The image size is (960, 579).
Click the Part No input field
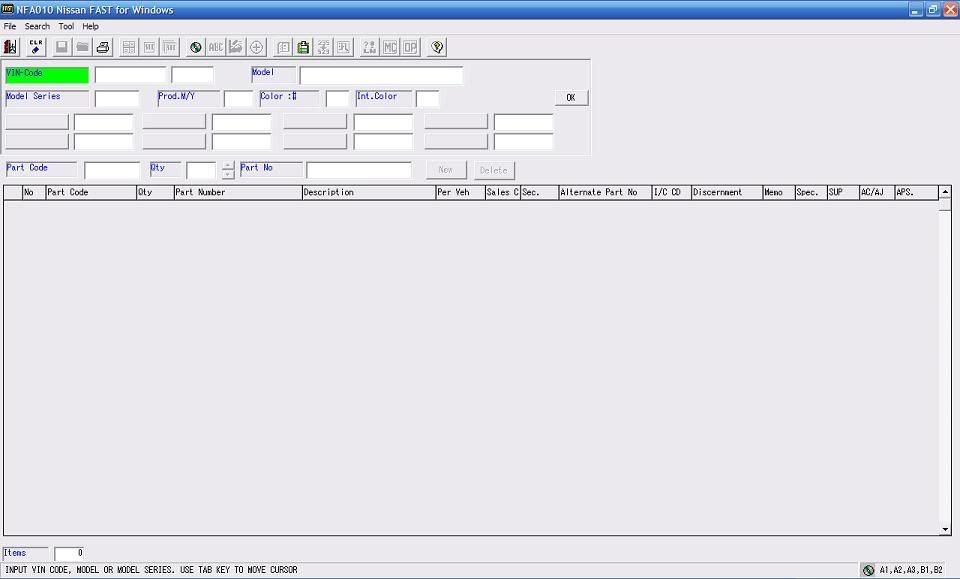coord(359,170)
